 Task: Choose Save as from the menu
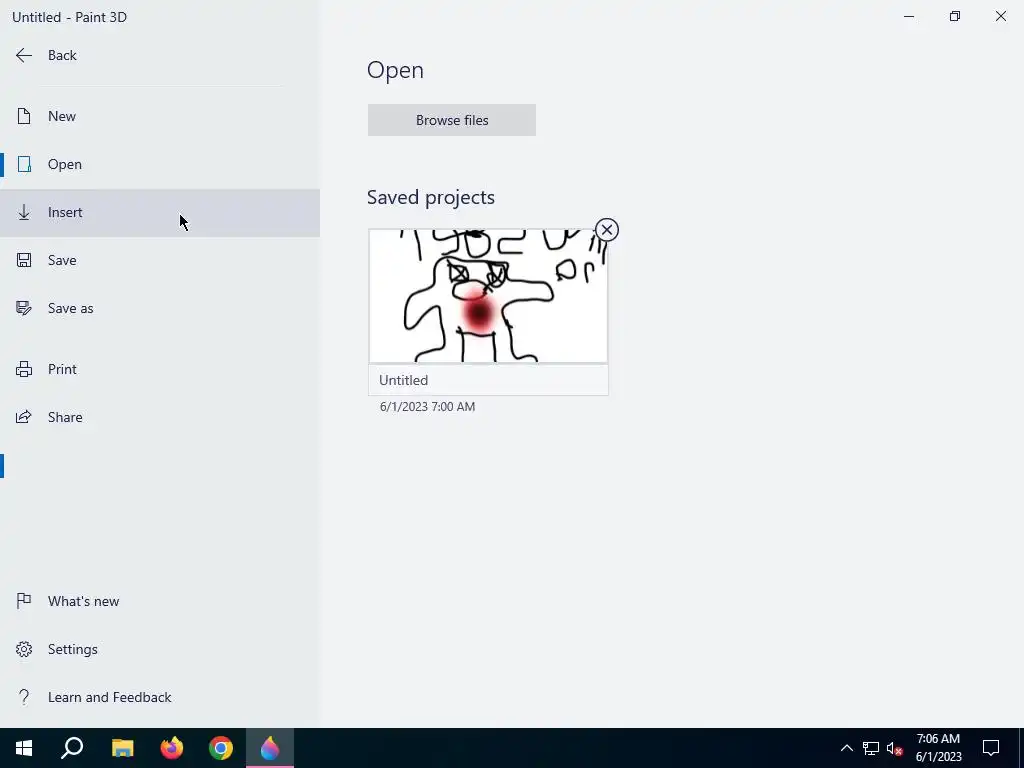[160, 308]
